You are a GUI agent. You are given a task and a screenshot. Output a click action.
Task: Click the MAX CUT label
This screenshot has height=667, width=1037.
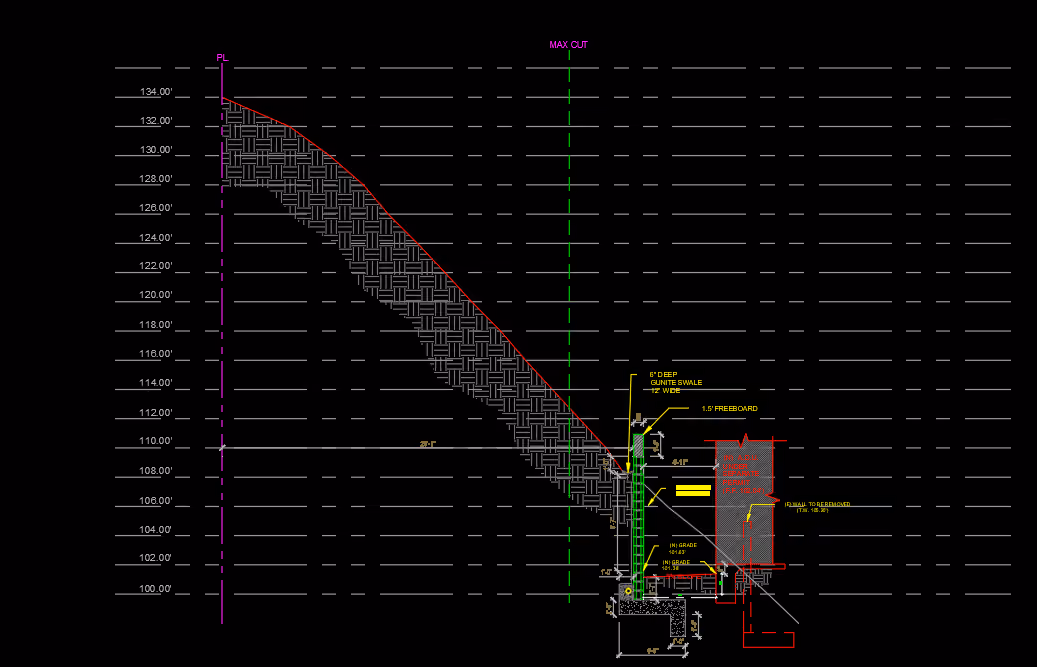pos(568,45)
